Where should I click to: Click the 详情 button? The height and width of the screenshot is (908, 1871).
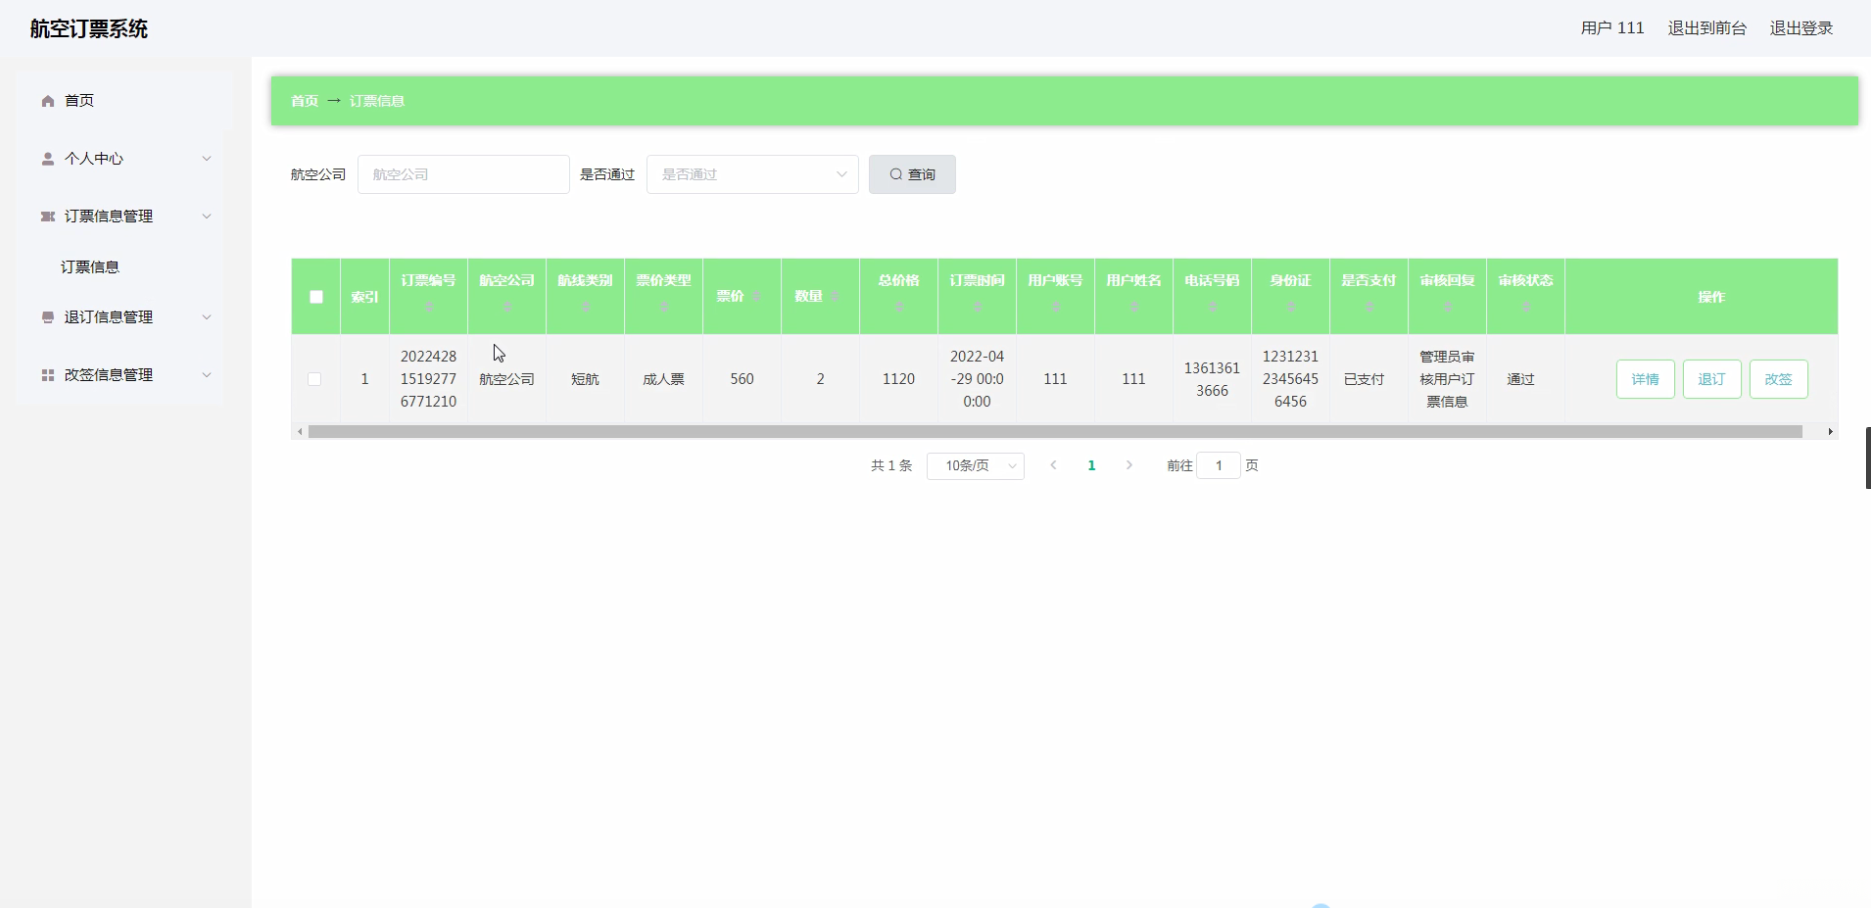point(1645,380)
